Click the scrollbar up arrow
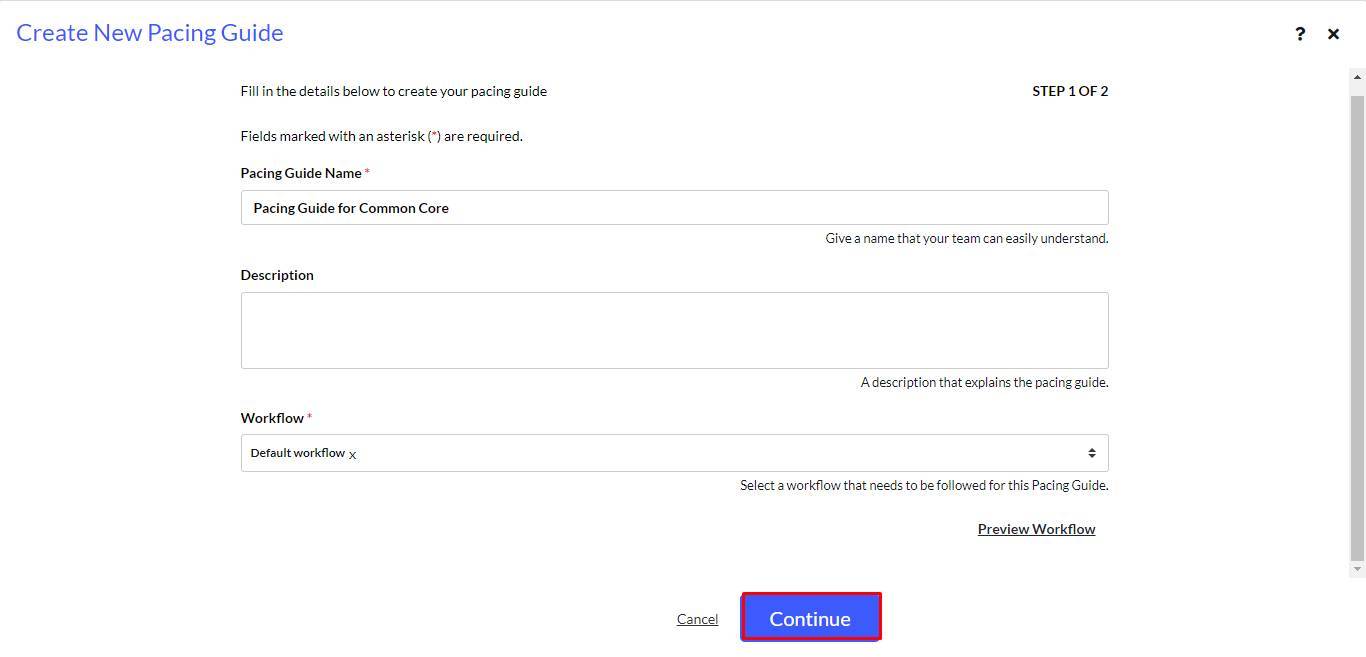1366x657 pixels. point(1357,77)
